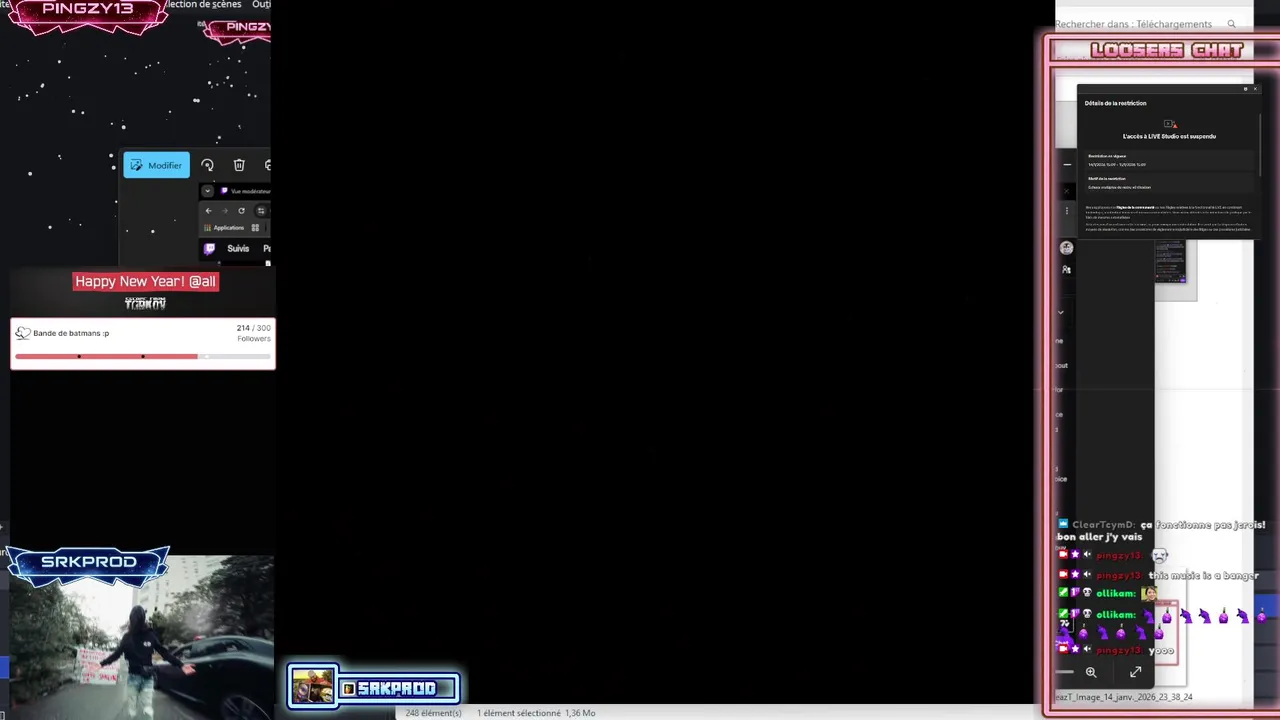This screenshot has width=1280, height=720.
Task: Open the Applications bookmark shortcut
Action: (224, 228)
